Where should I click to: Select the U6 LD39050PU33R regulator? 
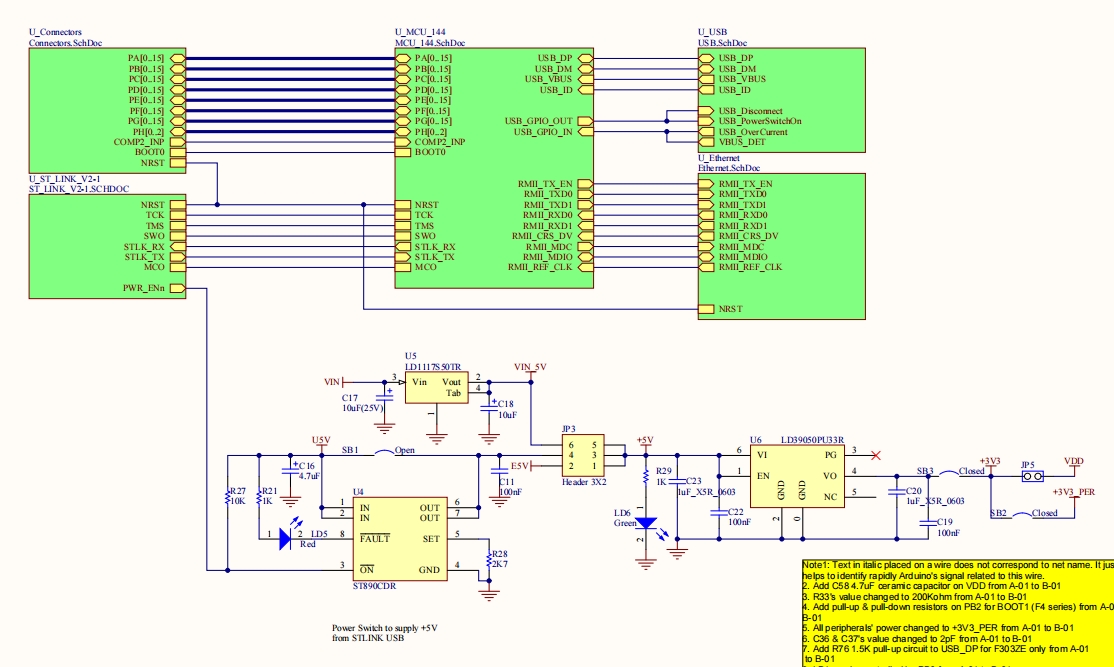[x=797, y=493]
